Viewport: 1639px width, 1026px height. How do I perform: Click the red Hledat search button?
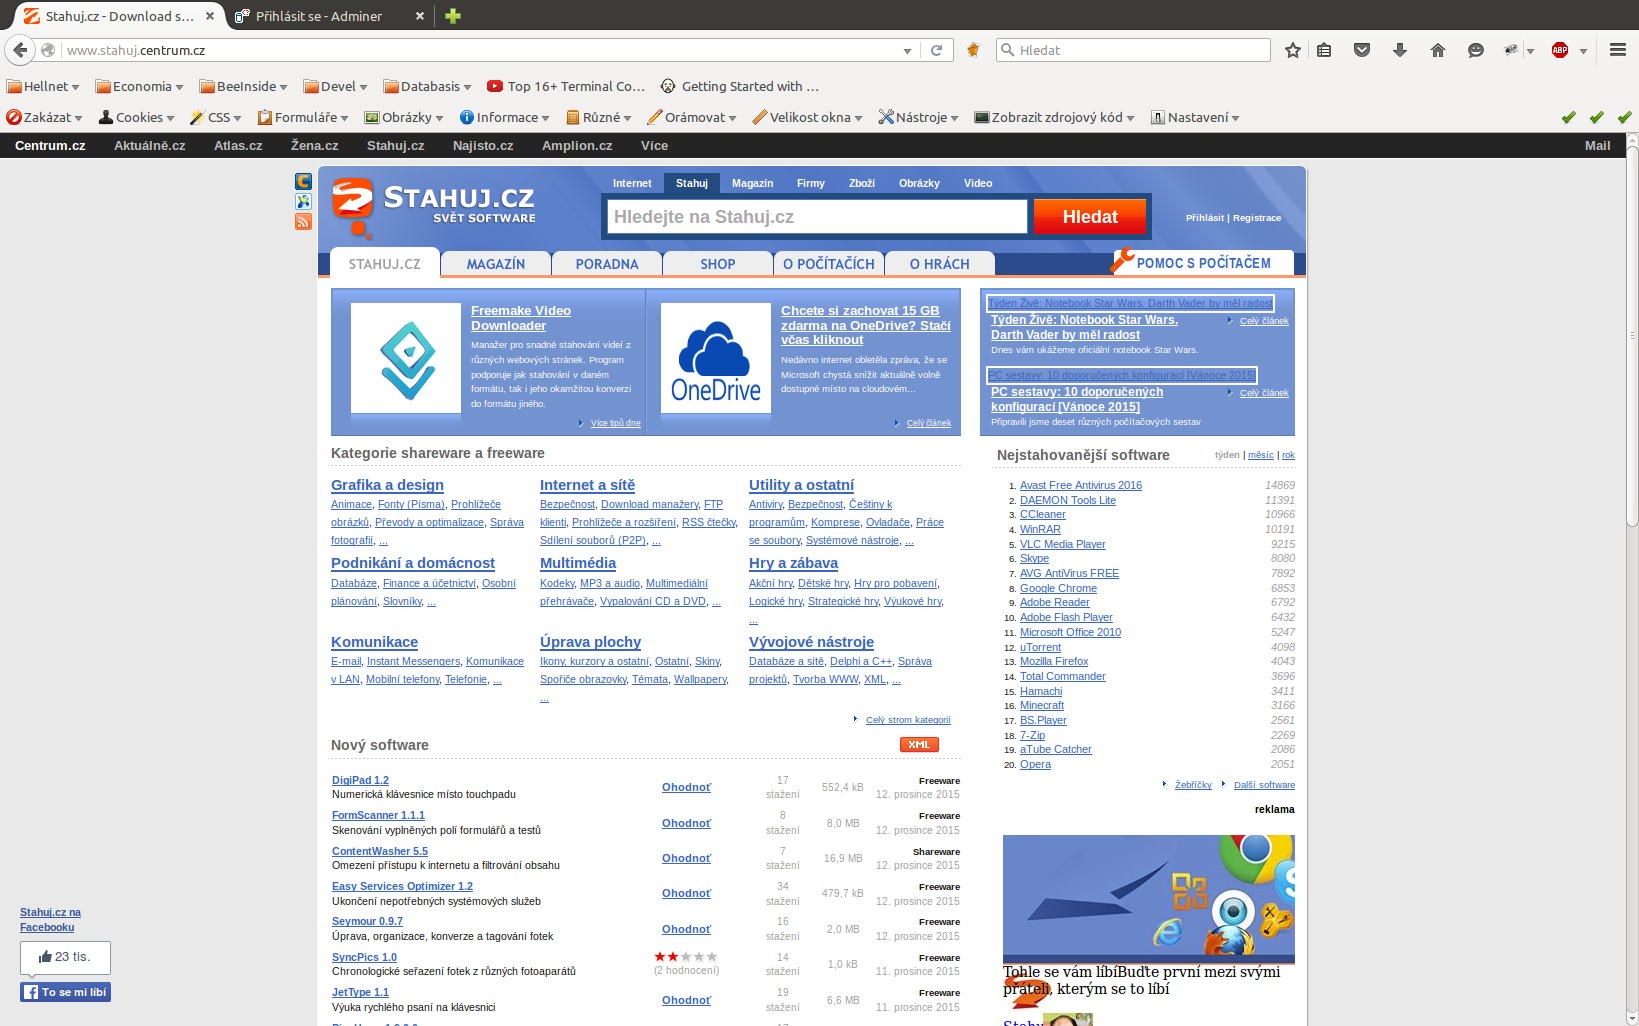coord(1090,217)
